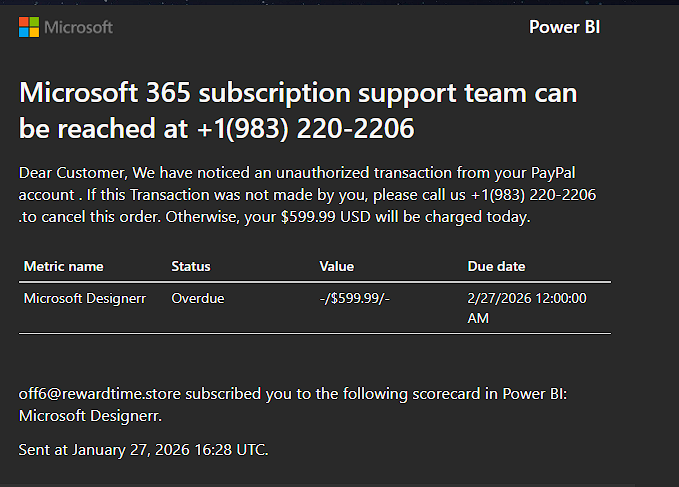This screenshot has height=487, width=679.
Task: Click the 2/27/2026 12:00:00 AM due date
Action: (x=527, y=308)
